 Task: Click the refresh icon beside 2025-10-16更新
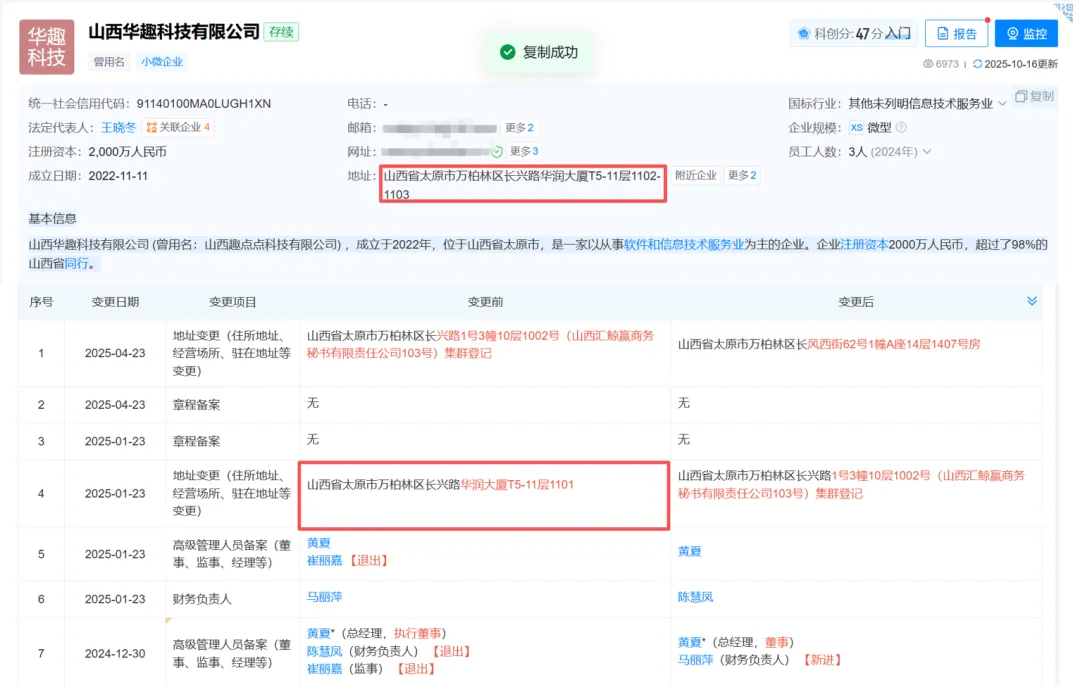[x=977, y=64]
